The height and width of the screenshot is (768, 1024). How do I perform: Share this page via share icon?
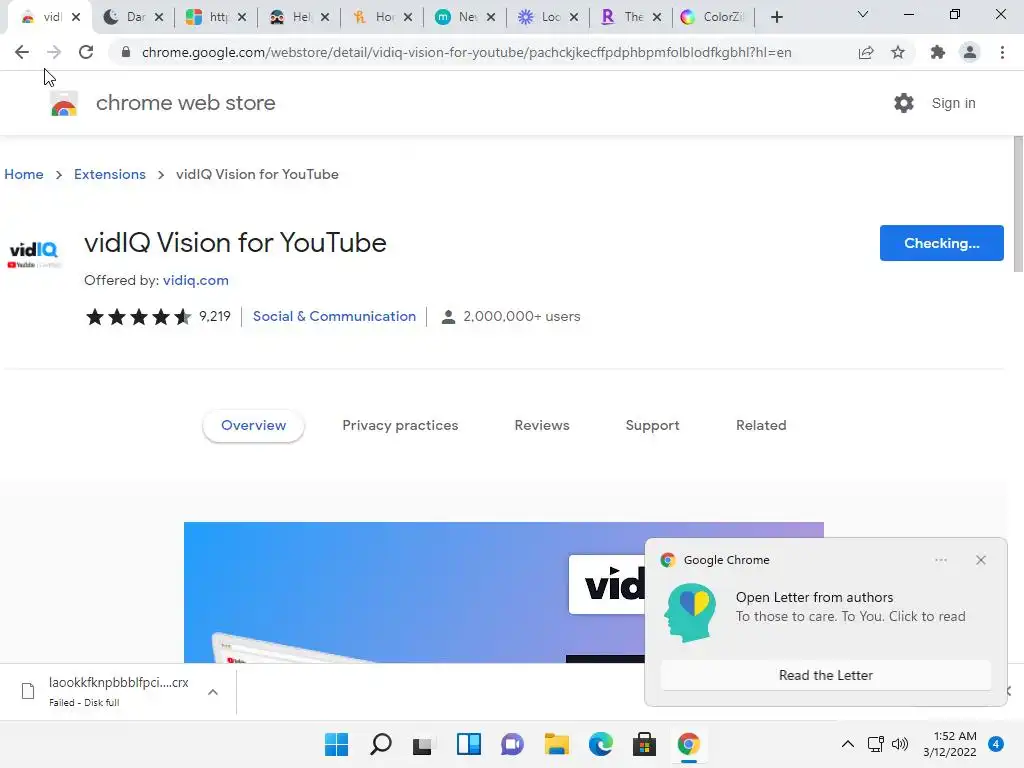(x=866, y=52)
